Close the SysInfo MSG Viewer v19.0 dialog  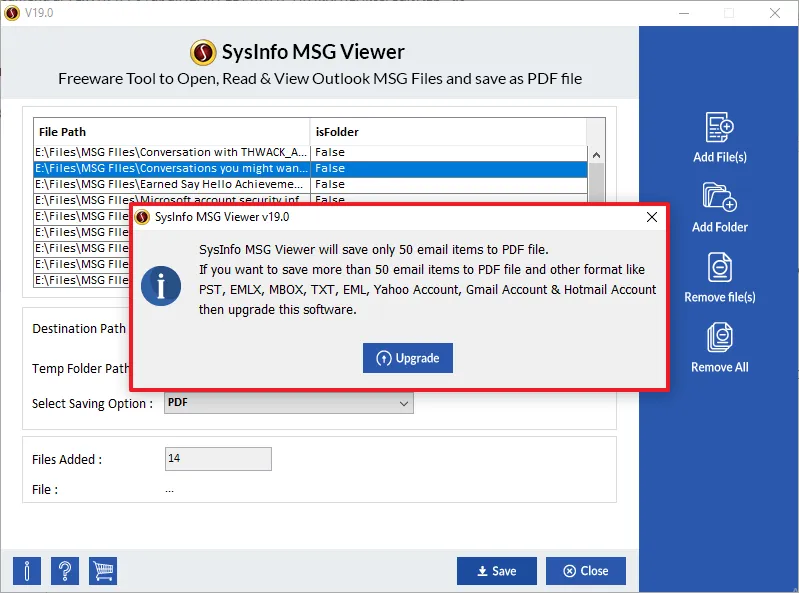pyautogui.click(x=652, y=217)
